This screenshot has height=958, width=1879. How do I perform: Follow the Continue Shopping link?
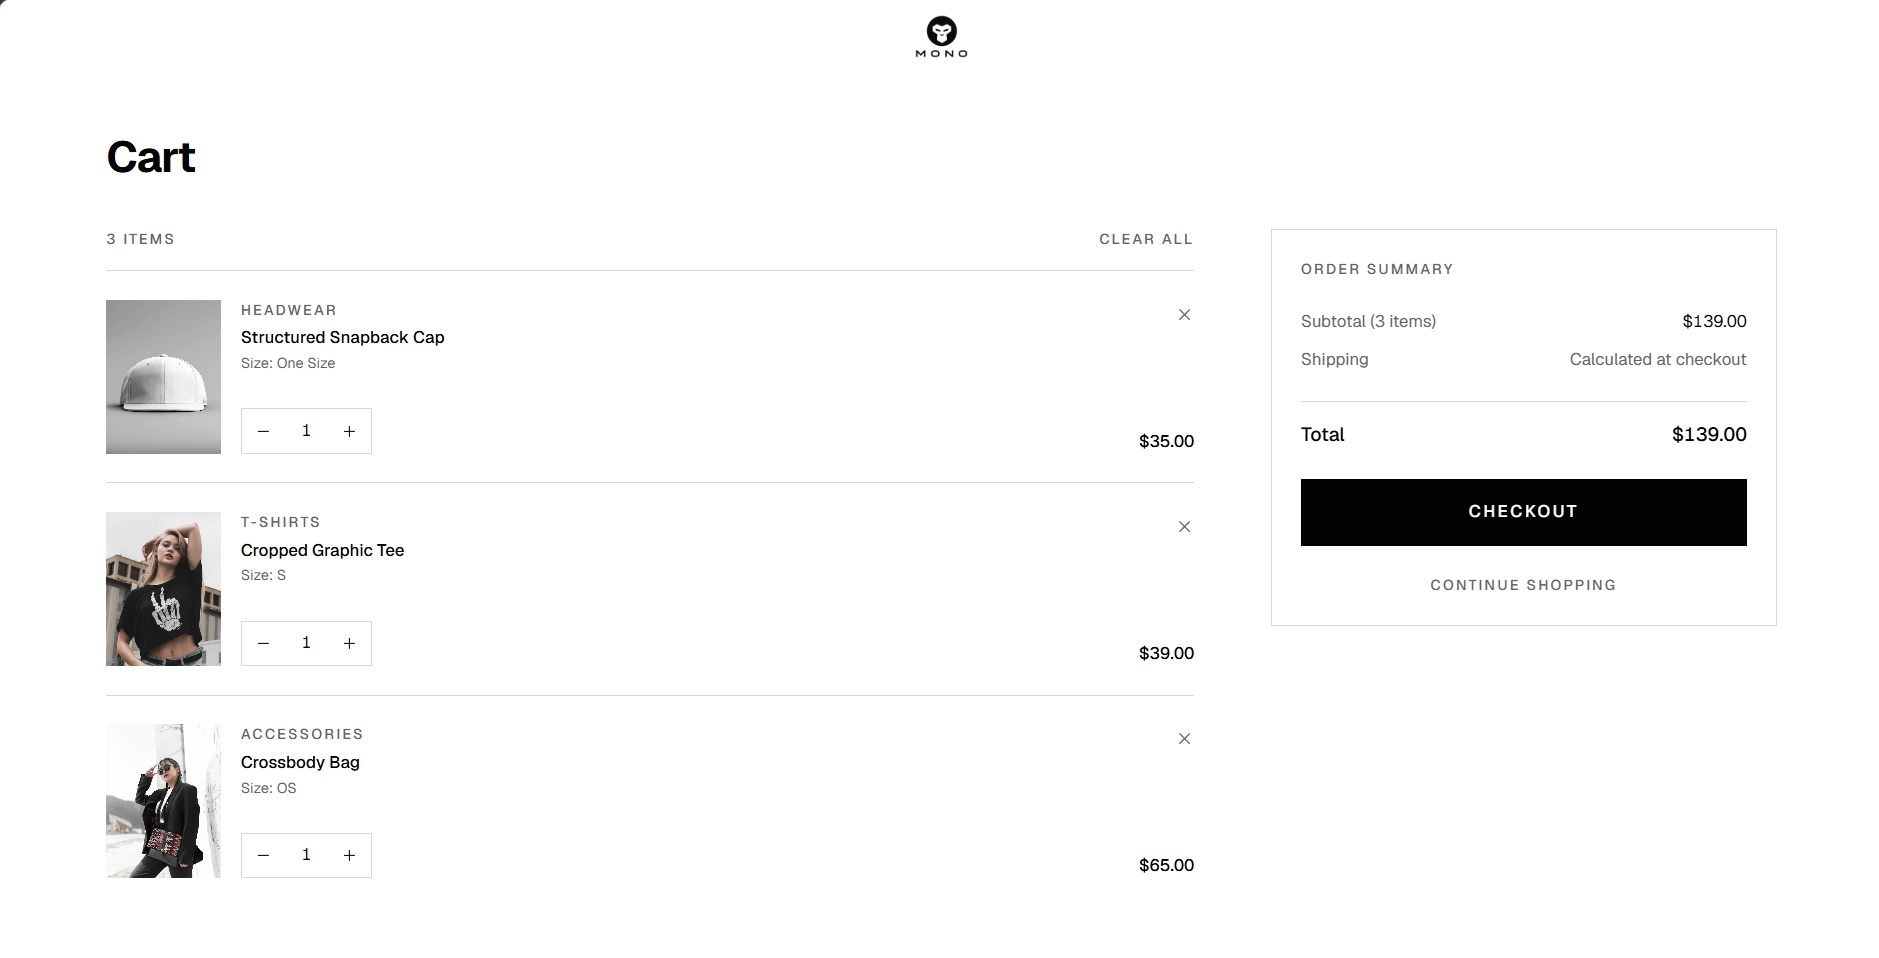[x=1523, y=585]
